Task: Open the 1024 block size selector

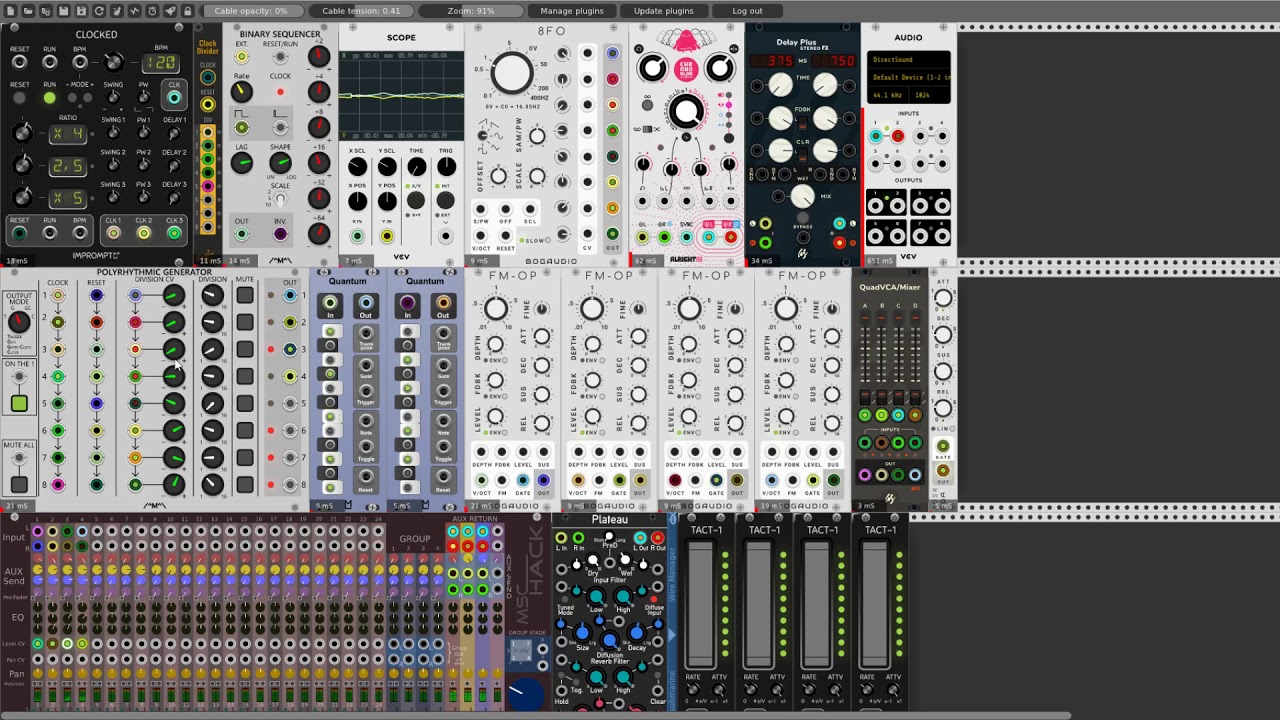Action: (x=929, y=95)
